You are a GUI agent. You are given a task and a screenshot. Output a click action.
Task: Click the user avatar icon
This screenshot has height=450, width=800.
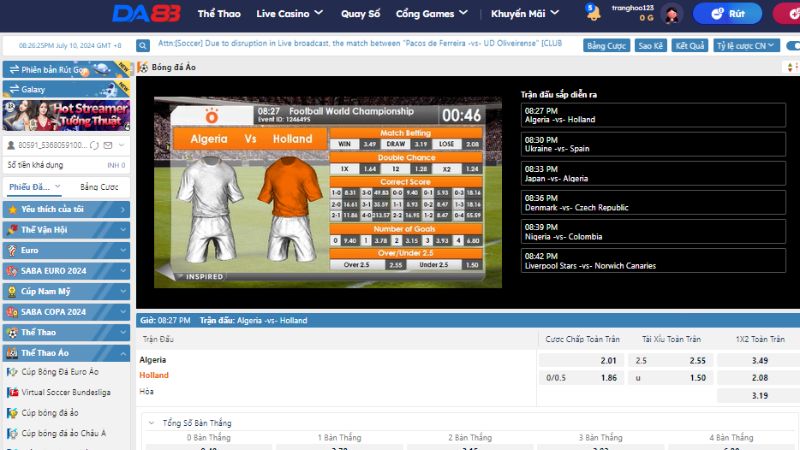(672, 14)
